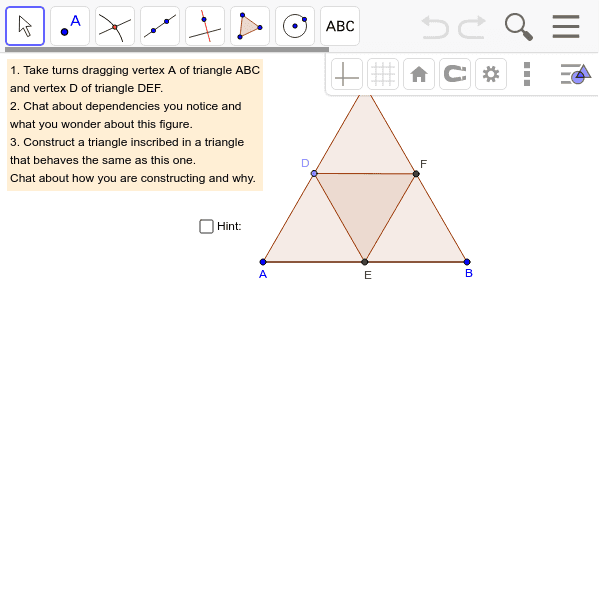Screen dimensions: 600x600
Task: Click the toolbar horizontal scrollbar
Action: [x=167, y=49]
